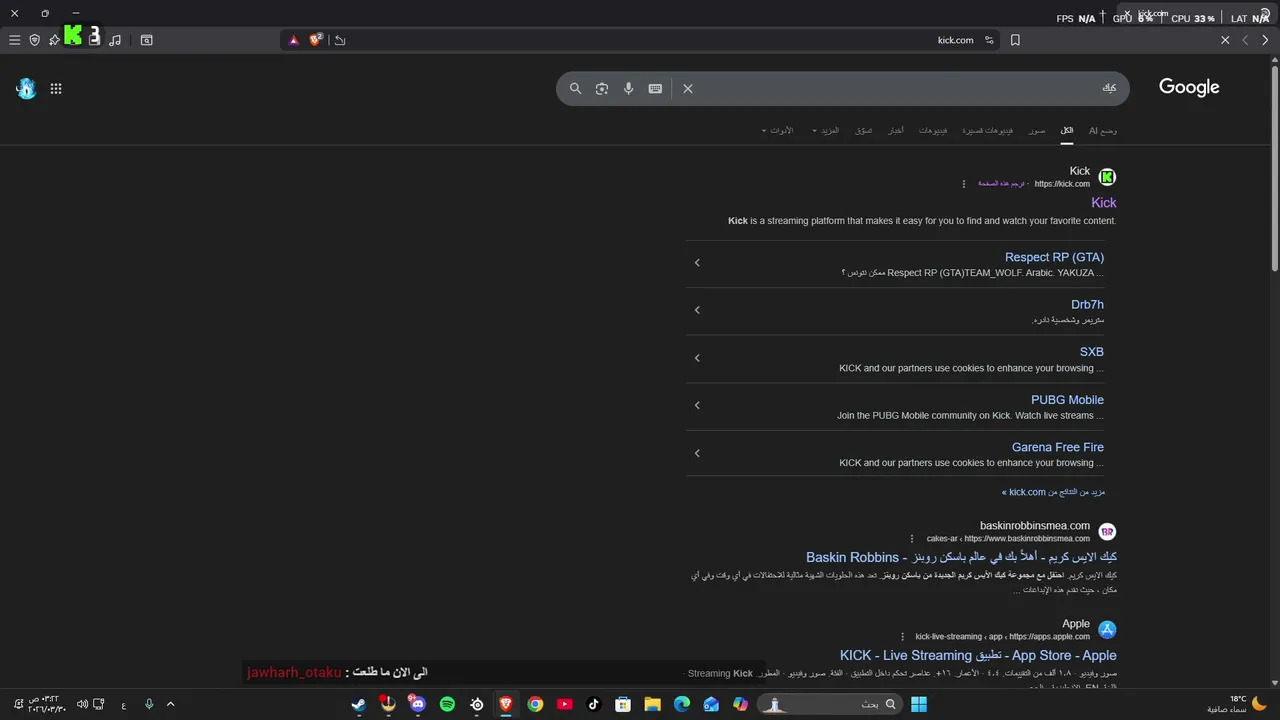Expand the Drb7h sitelink chevron
Image resolution: width=1280 pixels, height=720 pixels.
click(697, 310)
